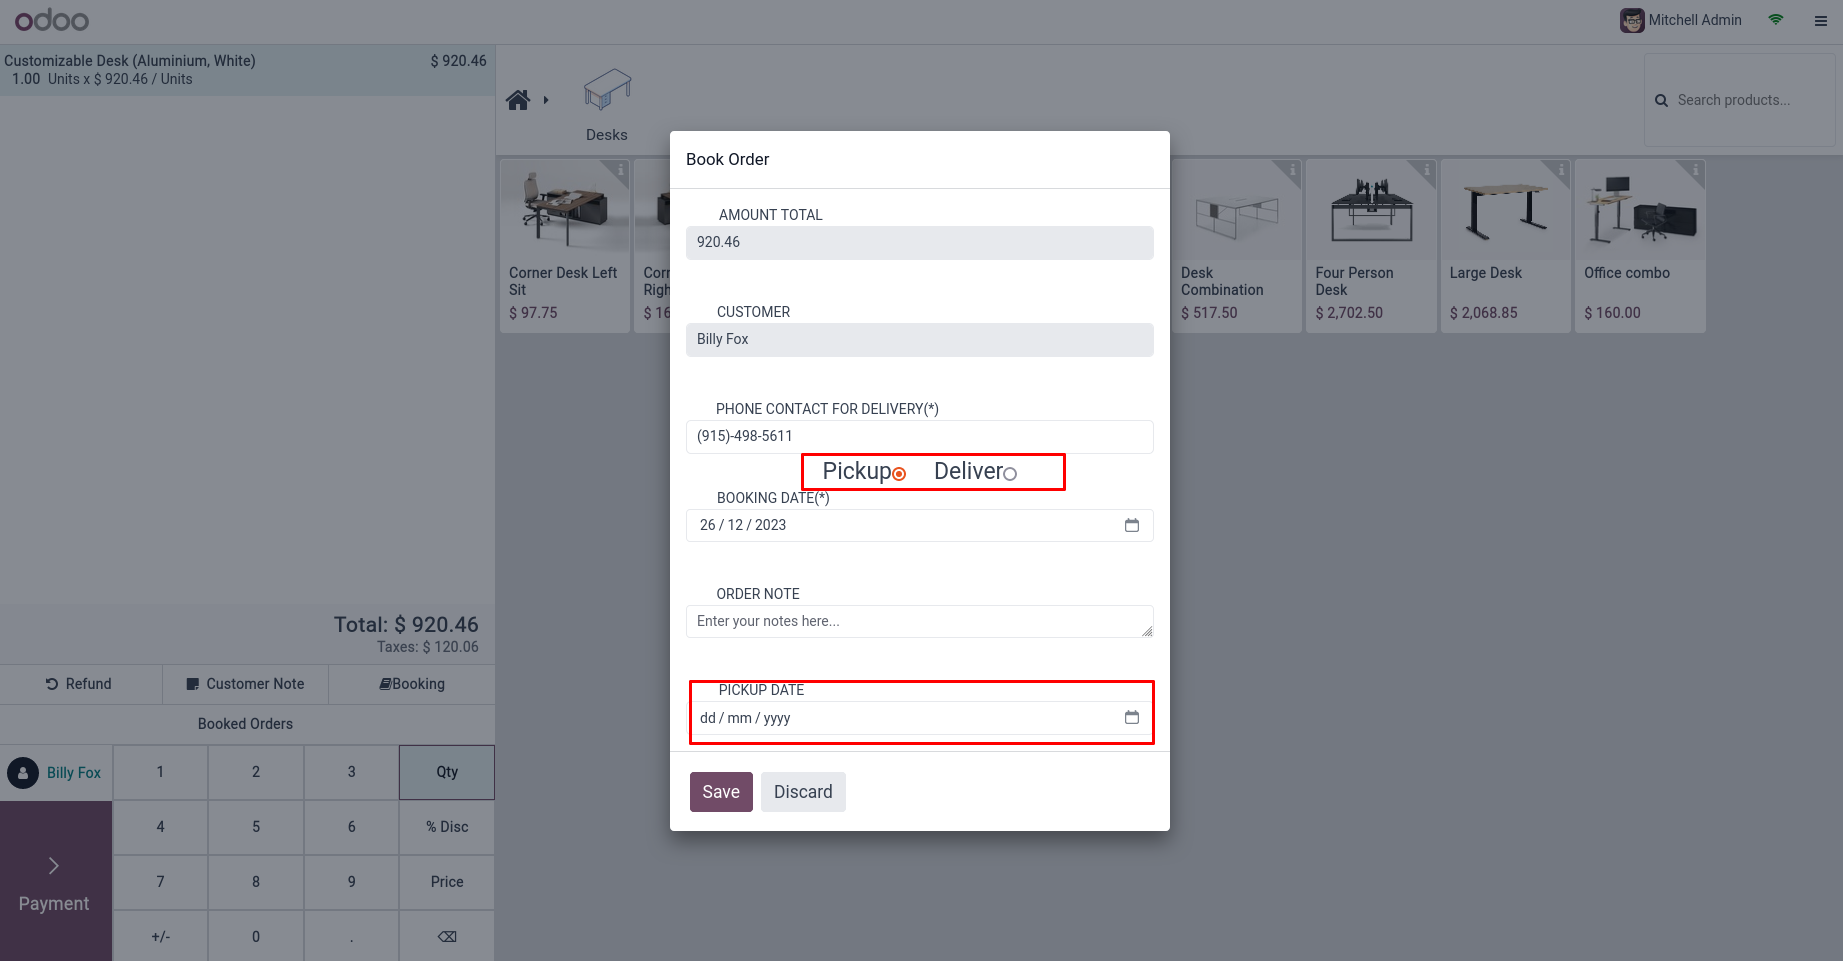The image size is (1843, 961).
Task: Save the booking order
Action: (721, 792)
